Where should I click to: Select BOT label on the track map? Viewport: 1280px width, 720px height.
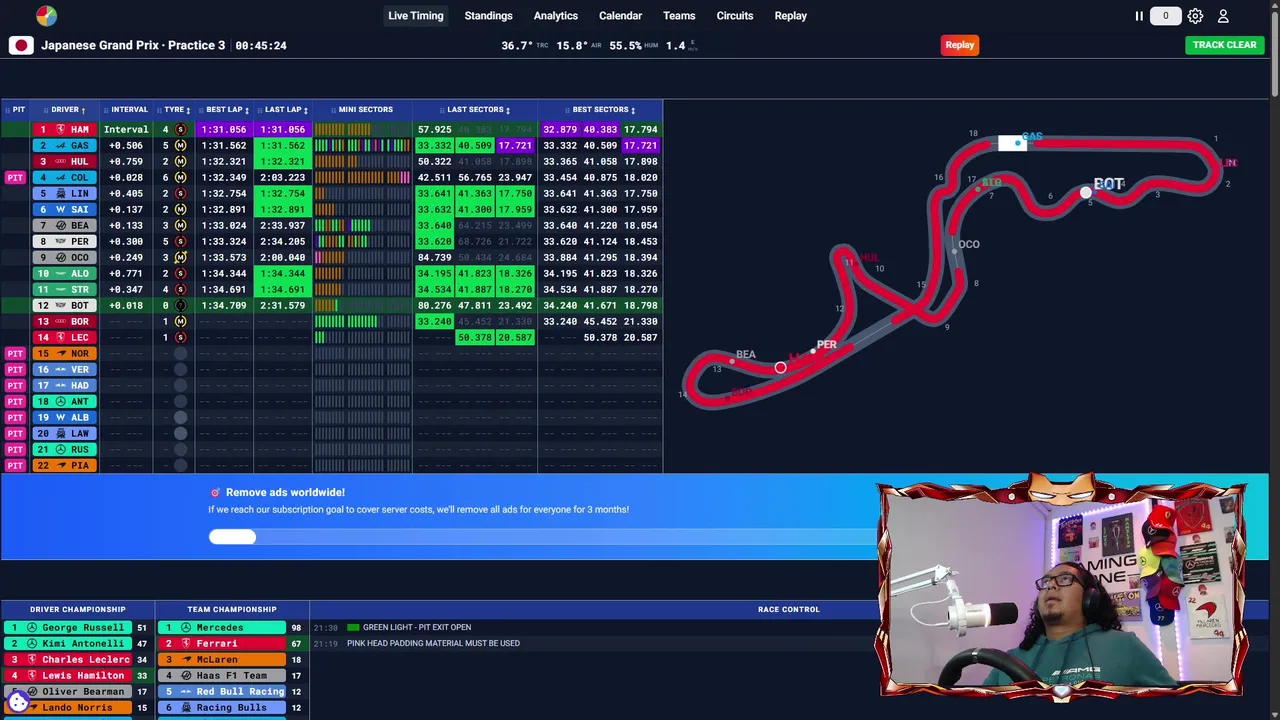1109,184
